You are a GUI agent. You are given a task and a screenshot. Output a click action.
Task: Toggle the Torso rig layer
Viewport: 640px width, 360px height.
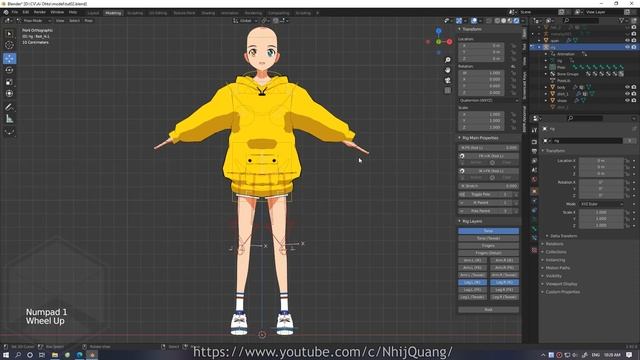(x=488, y=231)
